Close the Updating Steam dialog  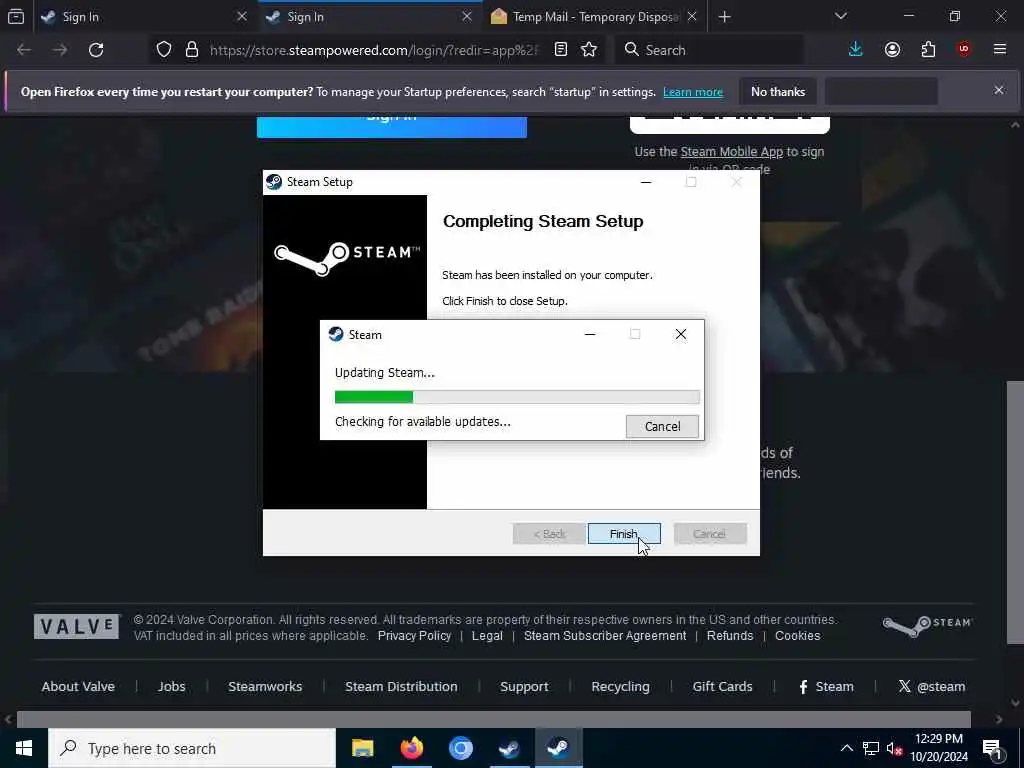(x=680, y=334)
